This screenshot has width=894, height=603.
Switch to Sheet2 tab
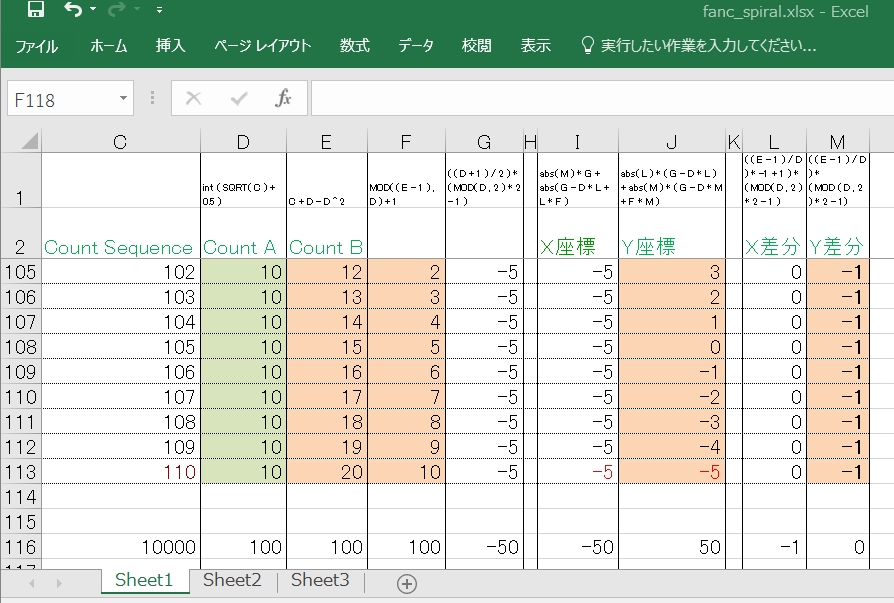click(x=232, y=580)
